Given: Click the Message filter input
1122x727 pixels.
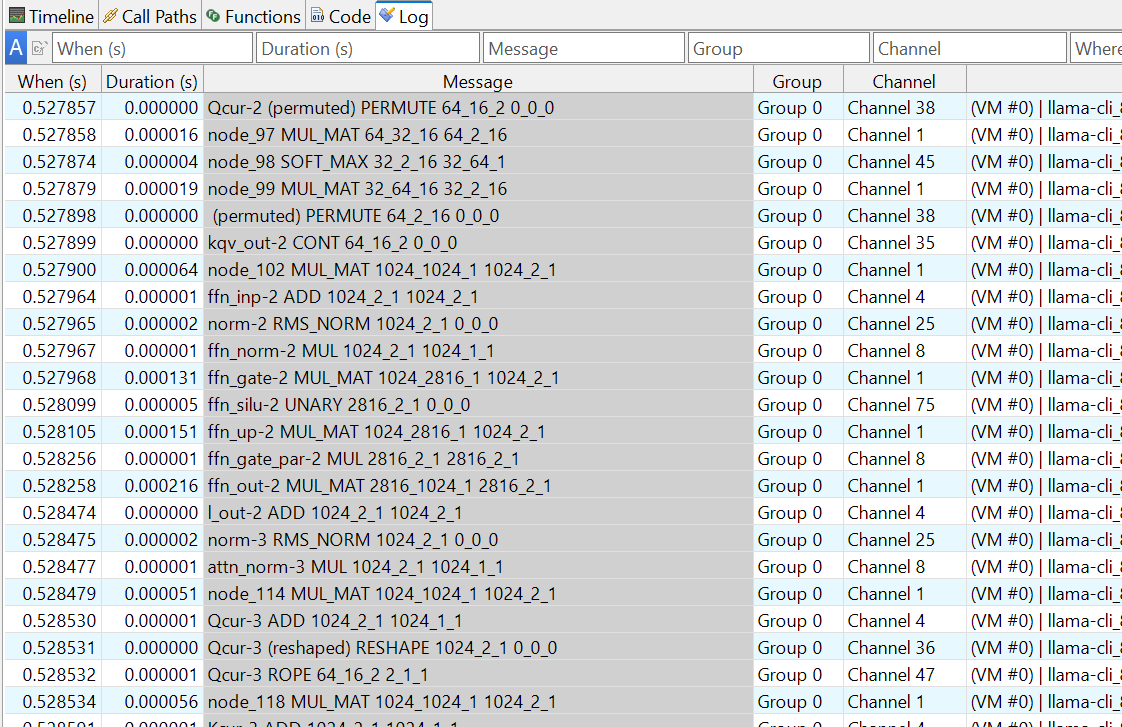Looking at the screenshot, I should pos(584,48).
